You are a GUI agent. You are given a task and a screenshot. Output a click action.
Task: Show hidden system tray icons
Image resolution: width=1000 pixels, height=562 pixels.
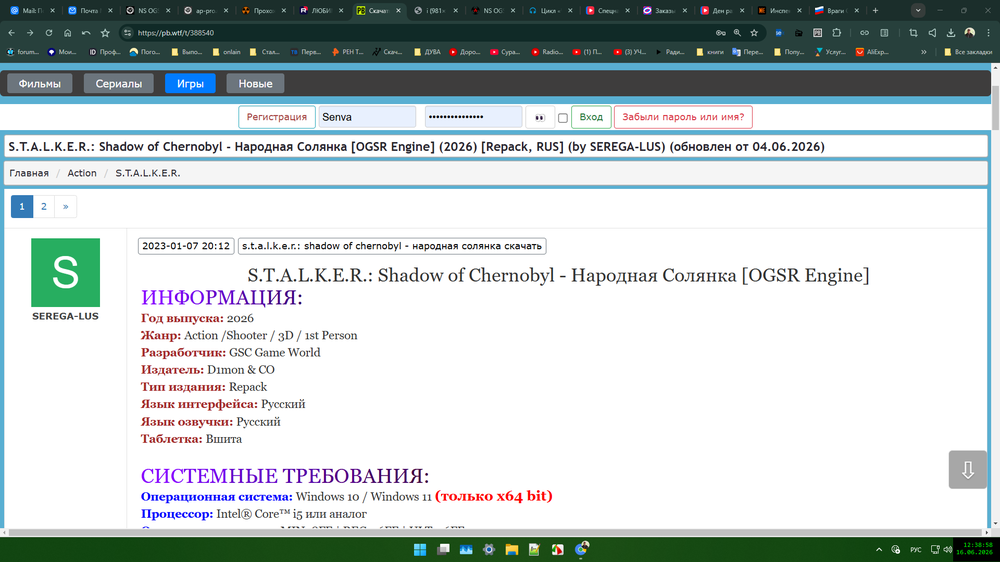click(879, 549)
